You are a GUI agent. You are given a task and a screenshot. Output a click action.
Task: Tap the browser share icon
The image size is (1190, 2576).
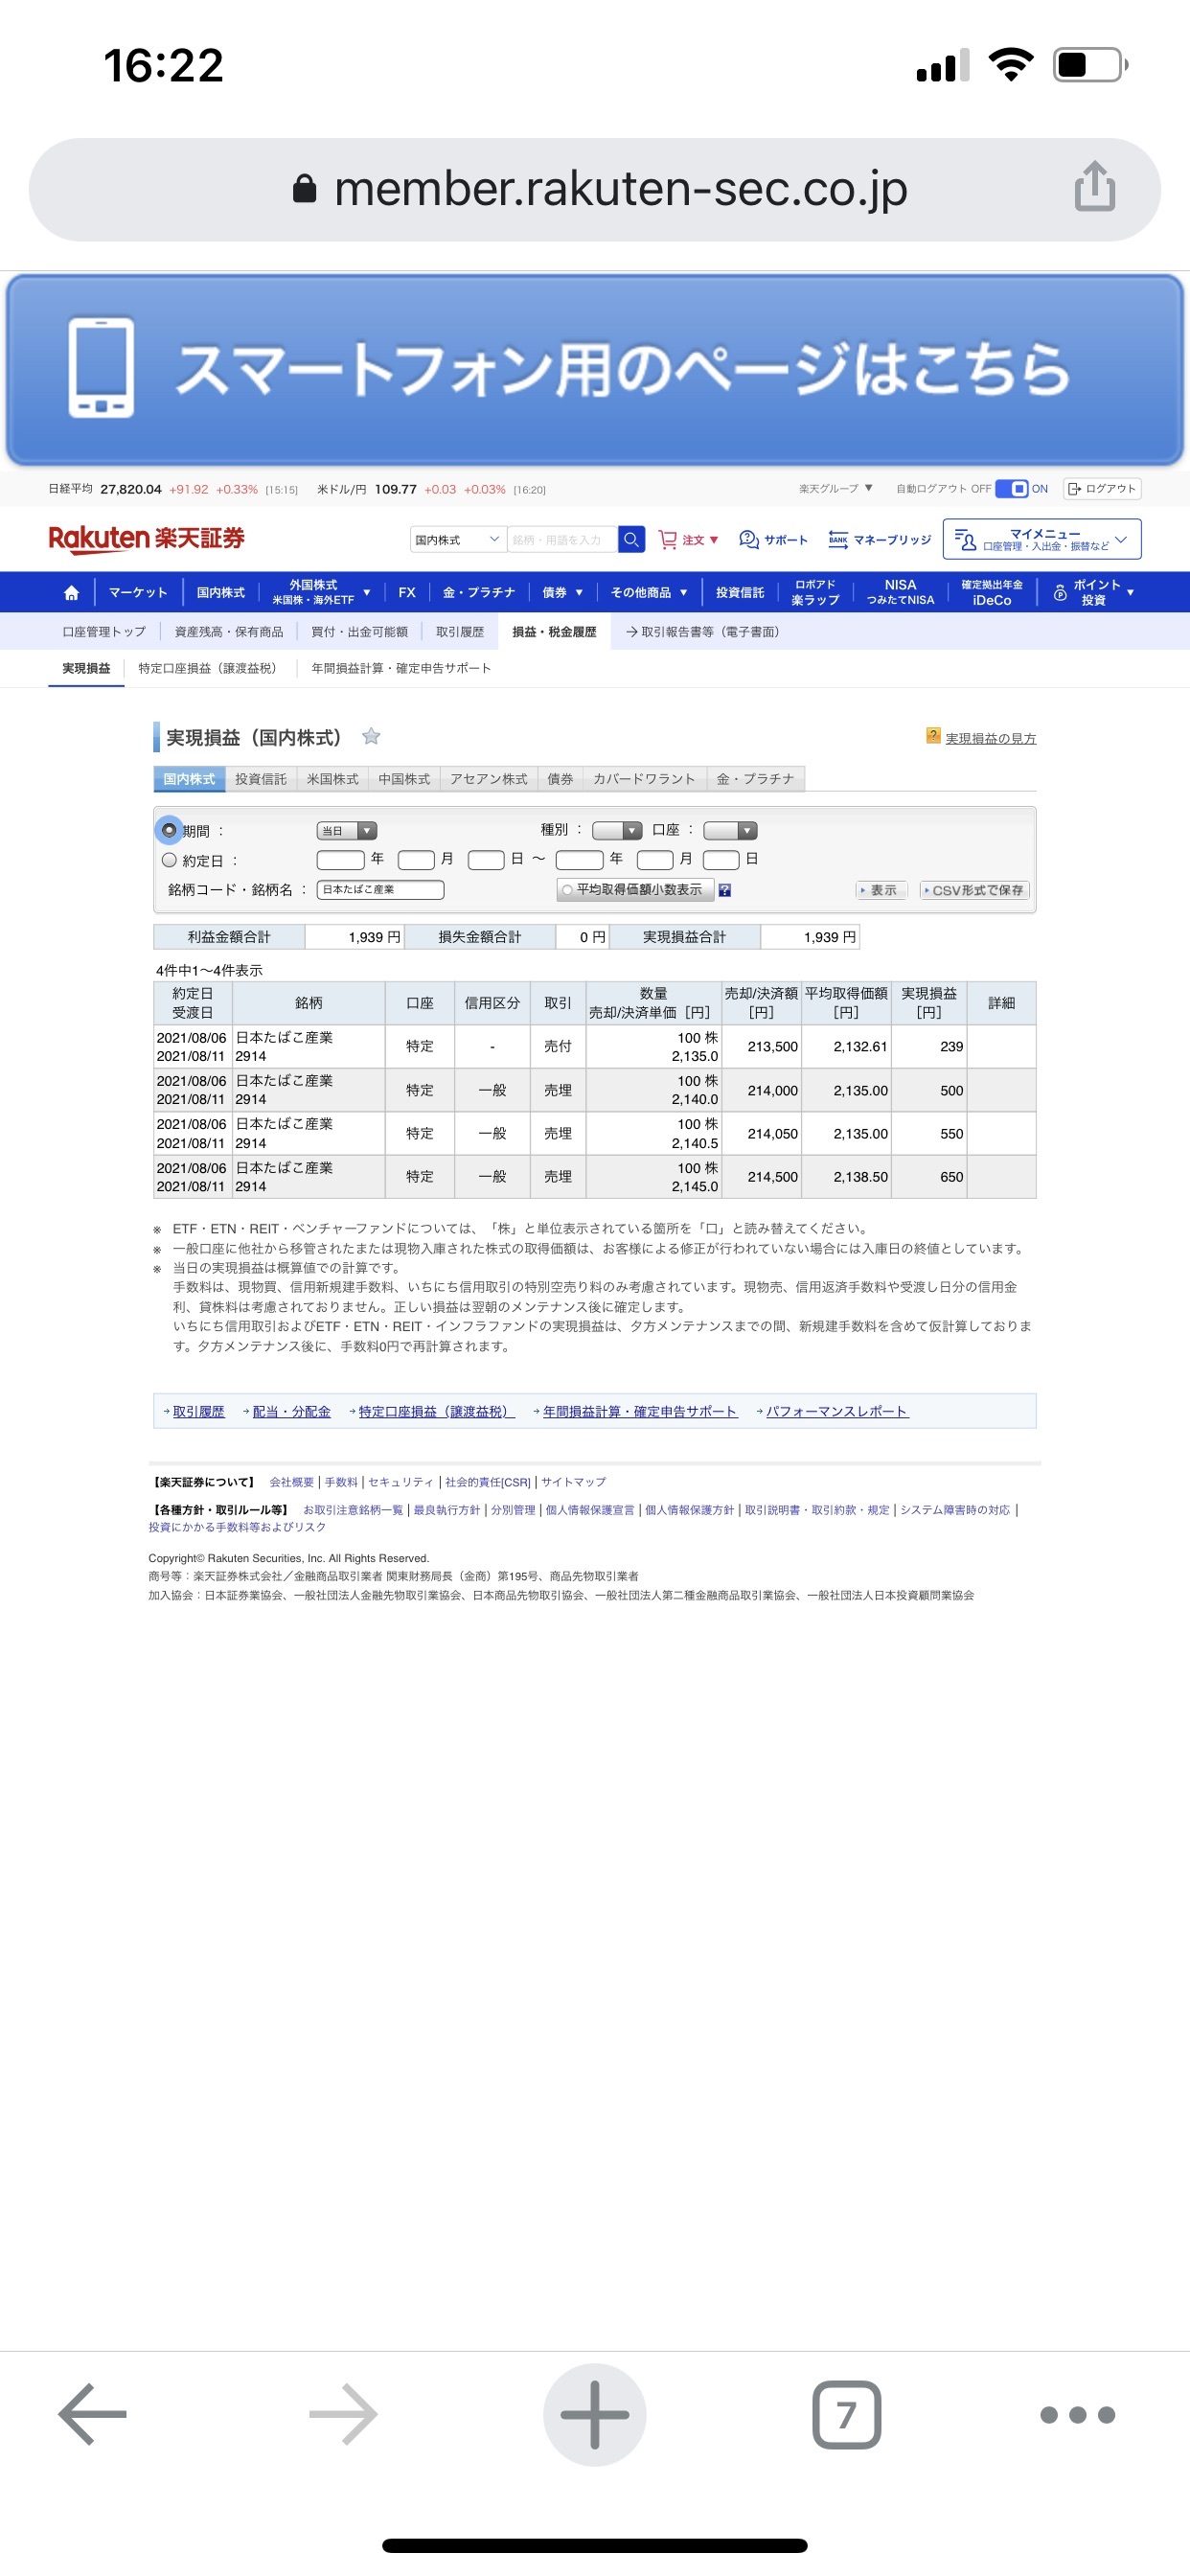click(1094, 188)
